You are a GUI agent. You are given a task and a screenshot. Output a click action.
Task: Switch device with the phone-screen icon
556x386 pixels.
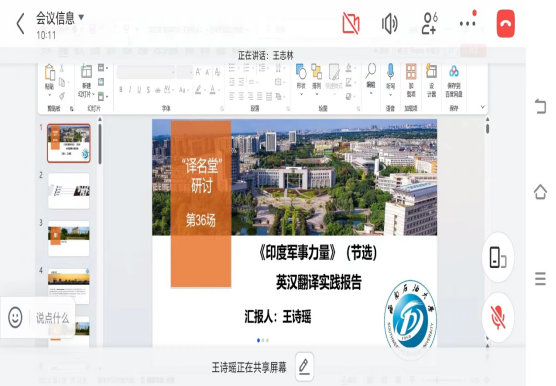(498, 257)
